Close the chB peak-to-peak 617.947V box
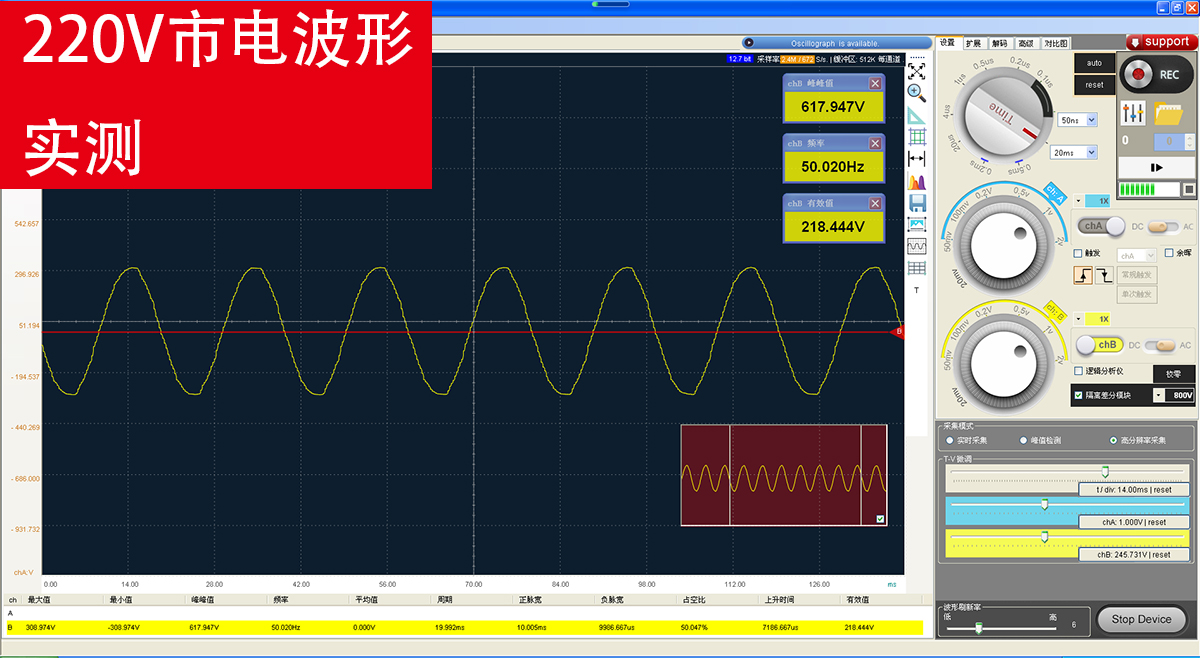 876,84
